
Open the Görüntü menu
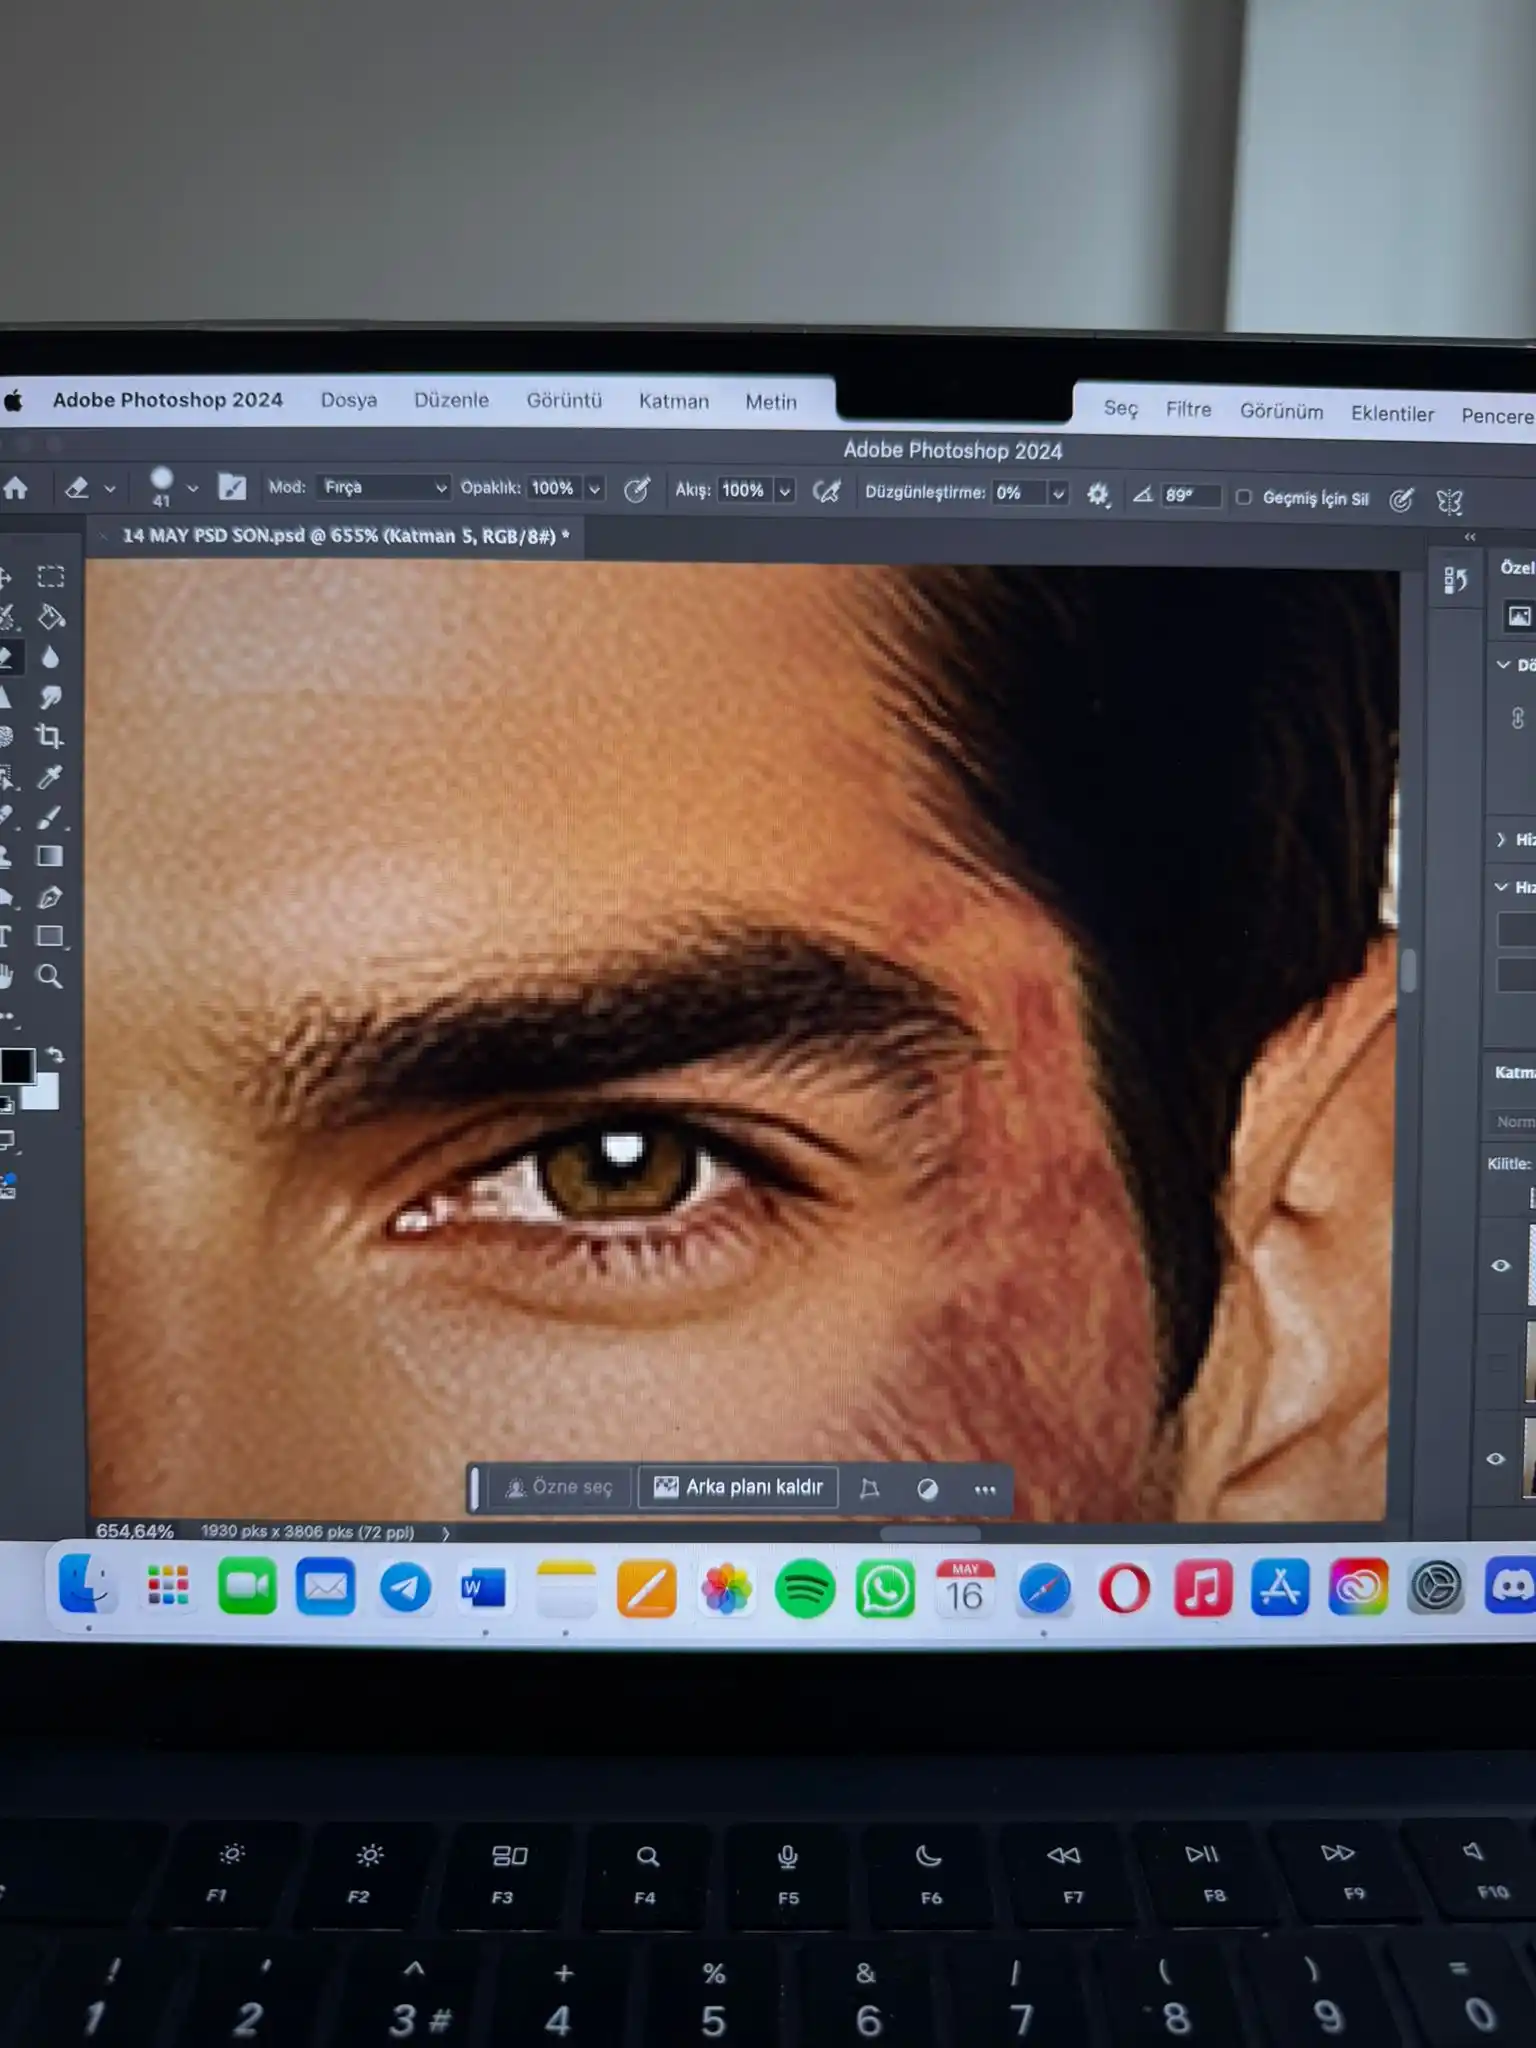pyautogui.click(x=564, y=401)
